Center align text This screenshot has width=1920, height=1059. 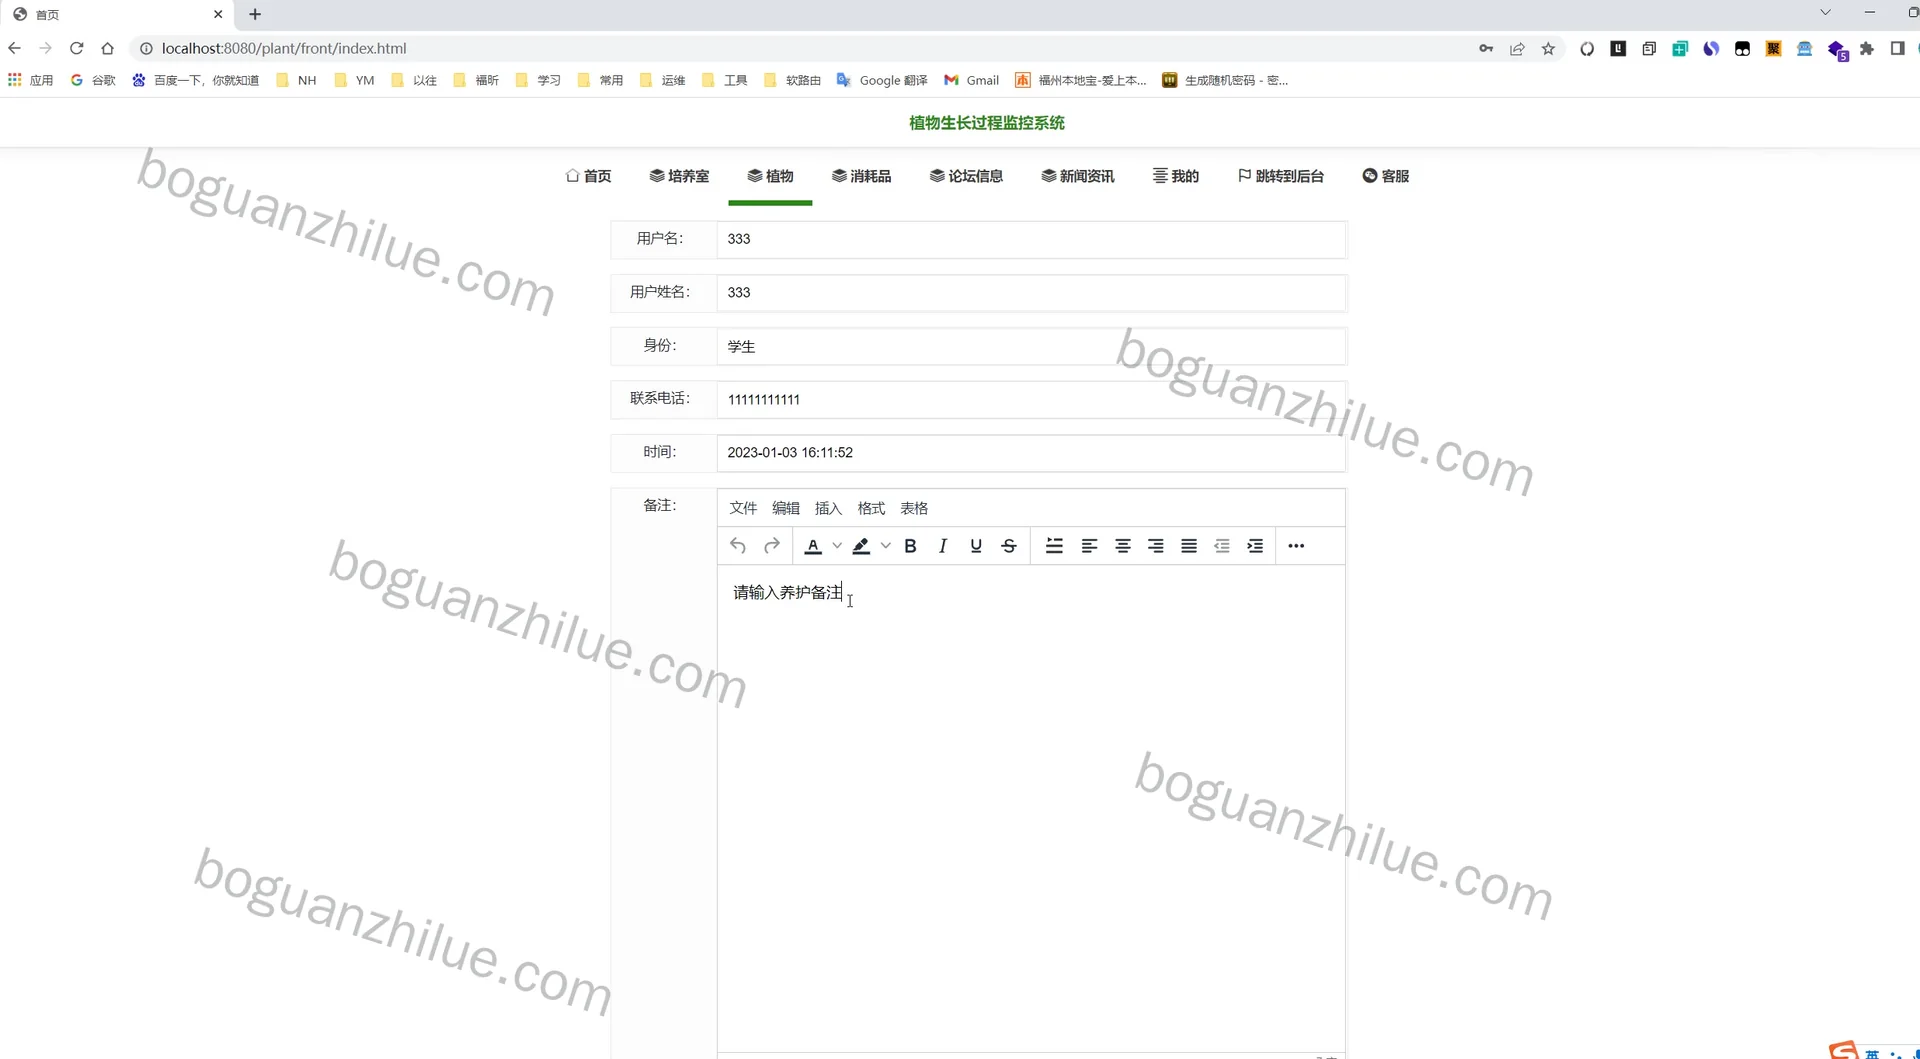(x=1123, y=546)
